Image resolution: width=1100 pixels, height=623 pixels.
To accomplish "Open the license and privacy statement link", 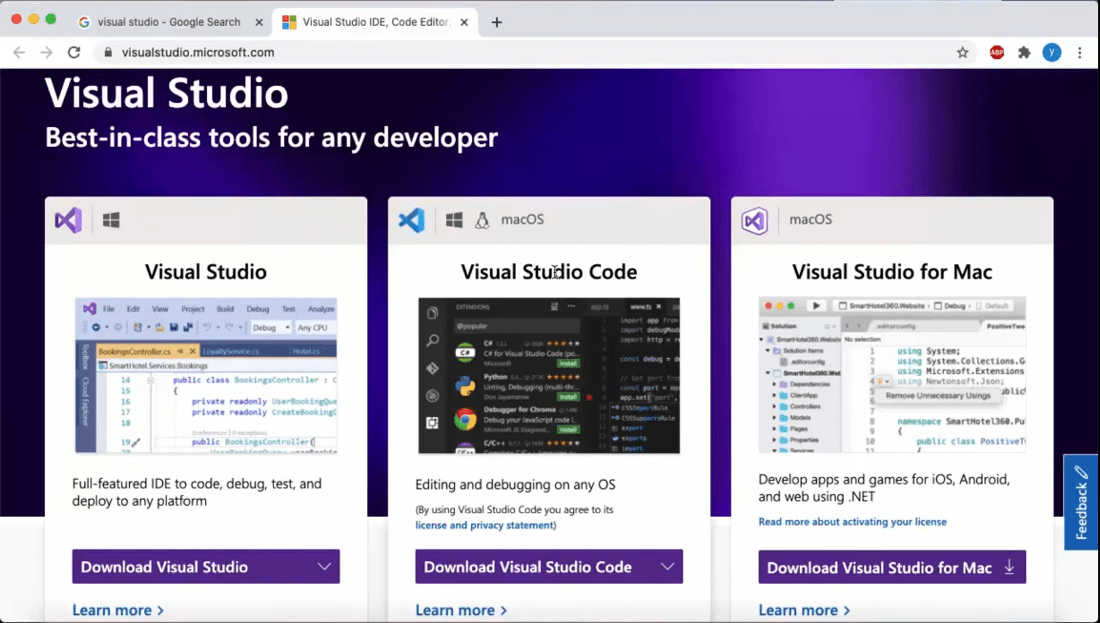I will coord(484,525).
